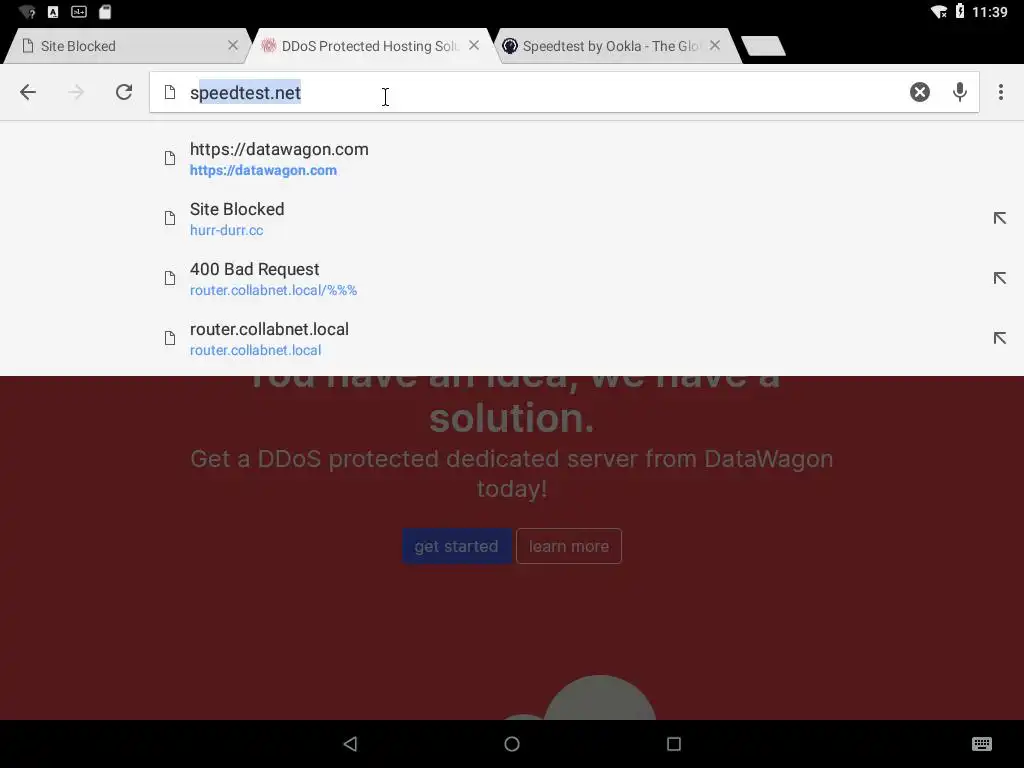Select the router.collabnet.local suggestion
Screen dimensions: 1024x768
[x=512, y=339]
